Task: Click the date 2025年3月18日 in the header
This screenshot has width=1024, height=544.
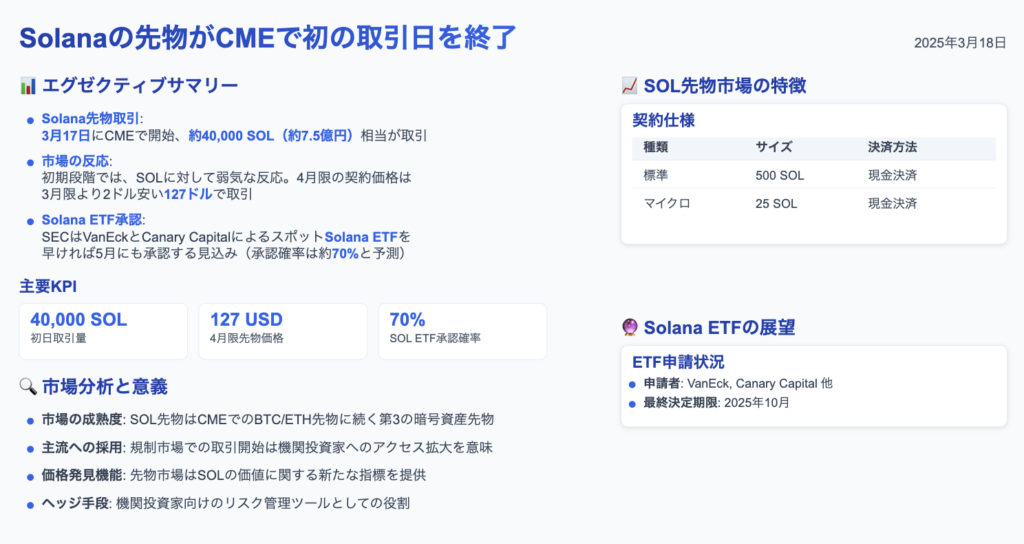Action: coord(958,43)
